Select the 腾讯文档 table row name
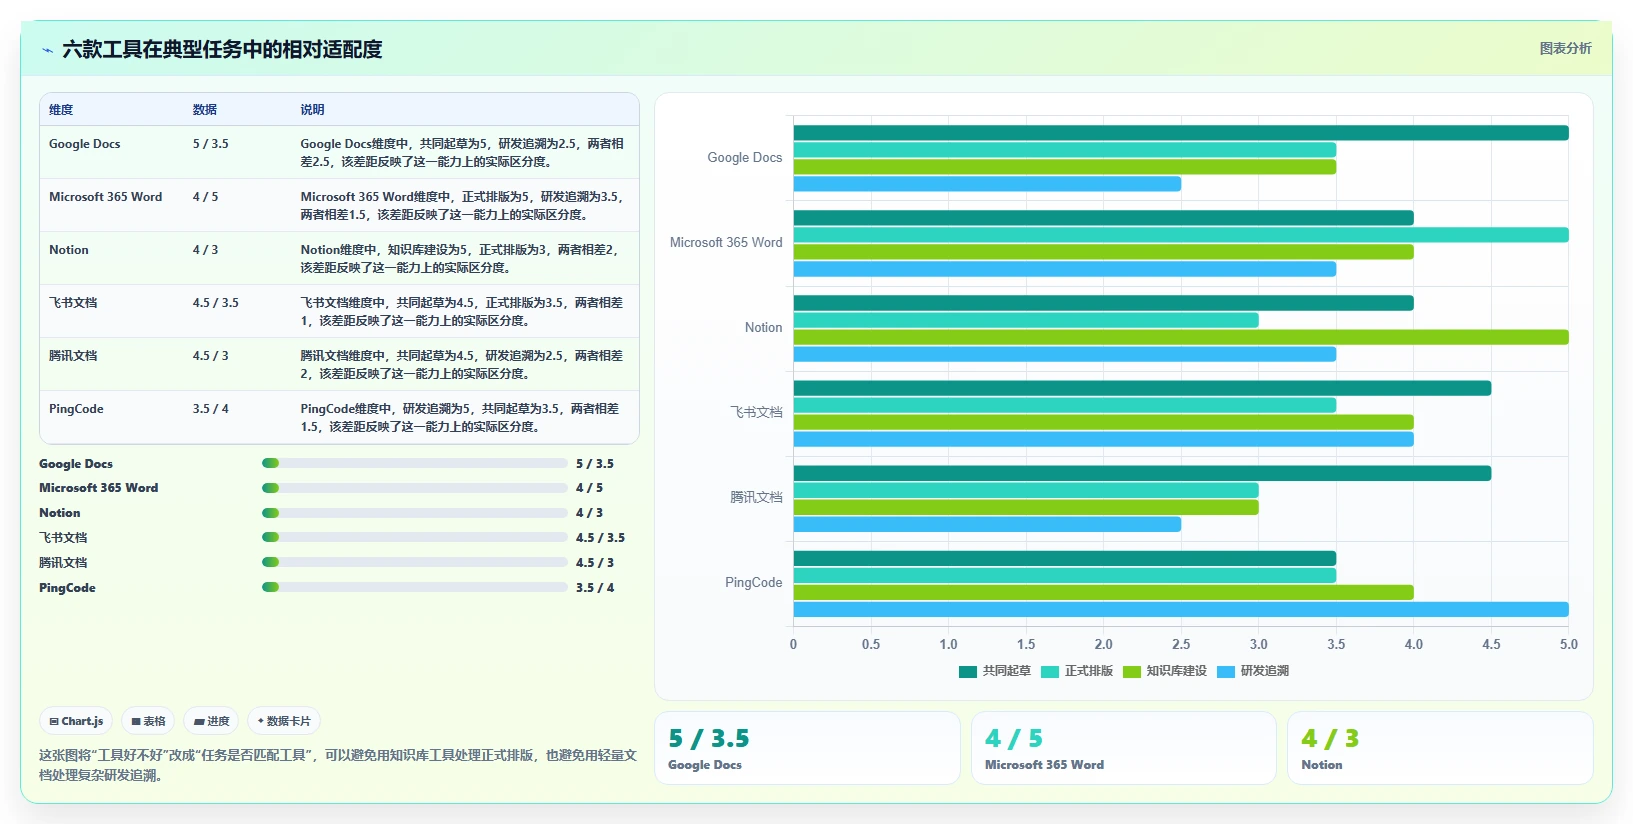 pos(73,356)
